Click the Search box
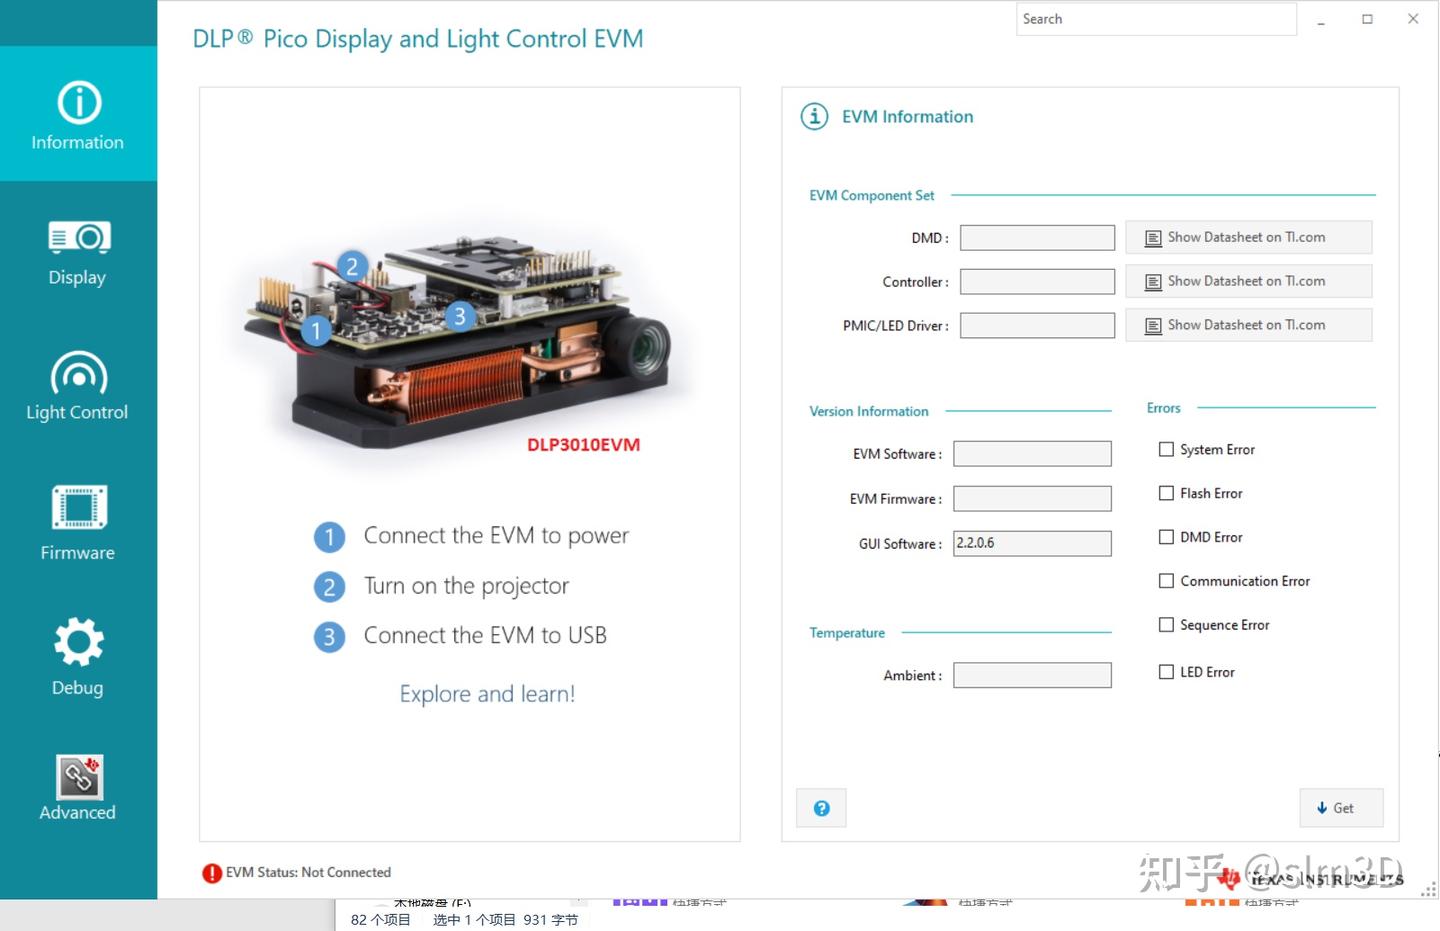This screenshot has height=931, width=1440. tap(1156, 19)
